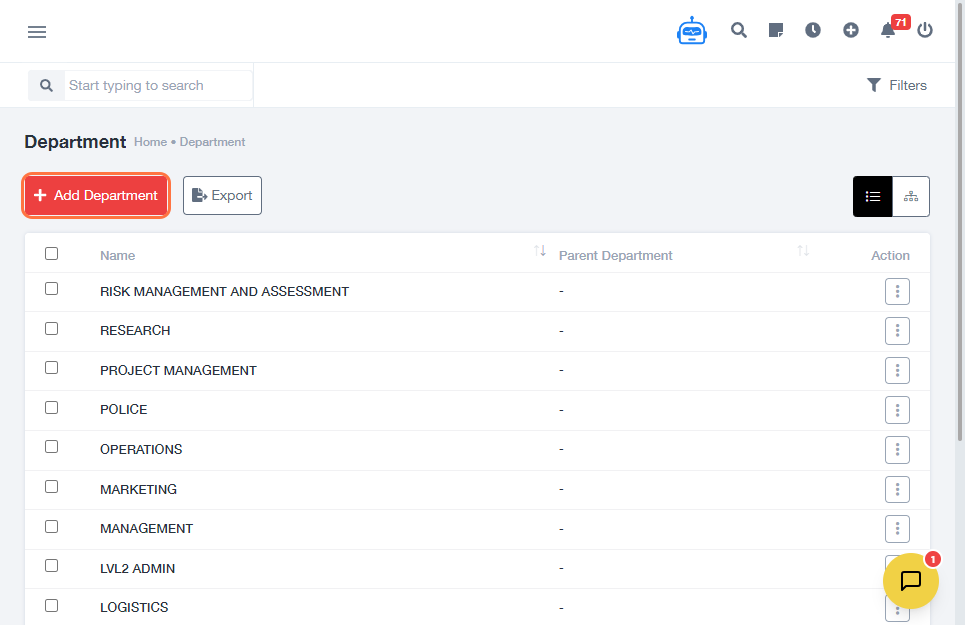Screen dimensions: 965x625
Task: Open action menu for RISK MANAGEMENT AND ASSESSMENT
Action: click(x=897, y=292)
